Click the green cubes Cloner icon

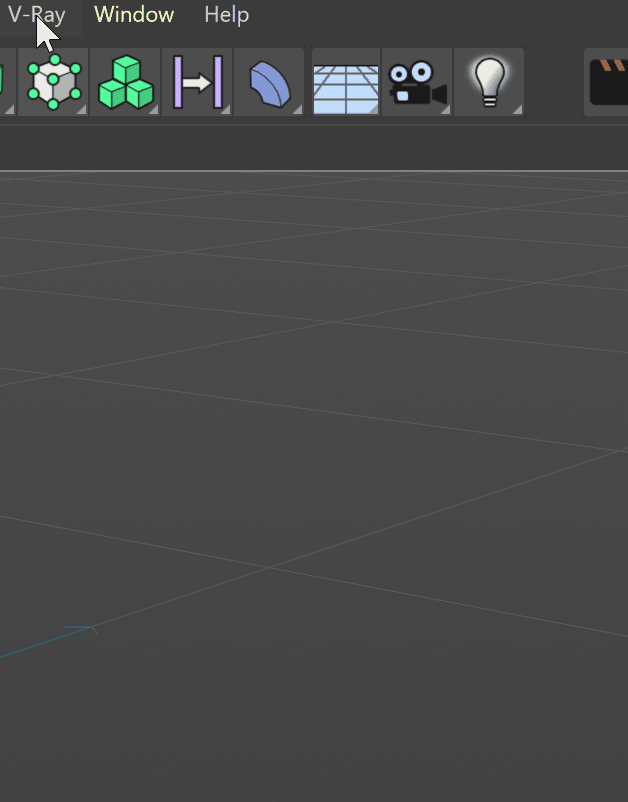[x=125, y=82]
